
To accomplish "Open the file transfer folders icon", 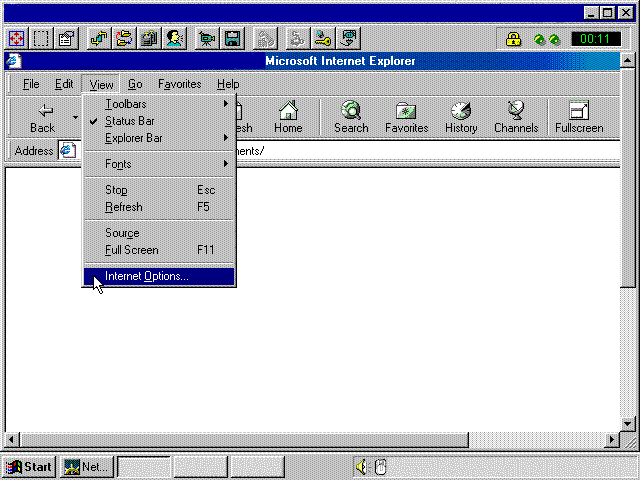I will point(124,39).
